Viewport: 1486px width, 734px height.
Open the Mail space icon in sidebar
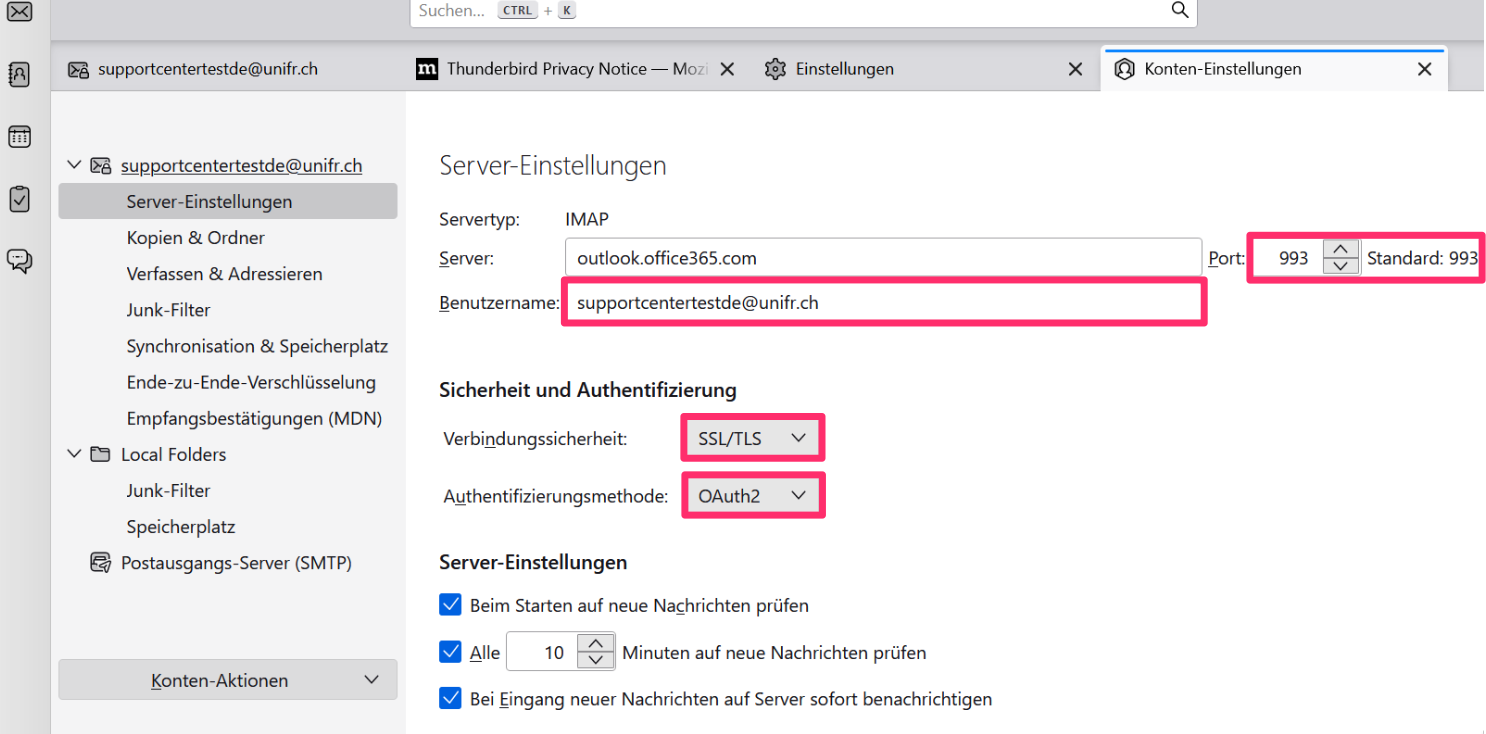click(19, 12)
